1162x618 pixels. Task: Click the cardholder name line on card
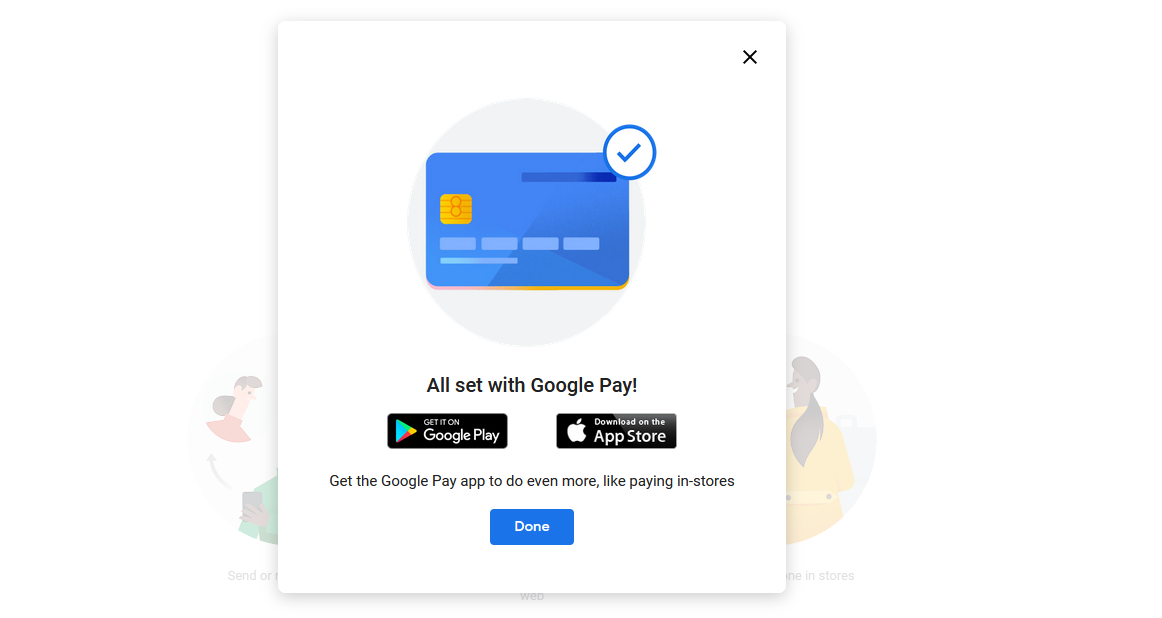[479, 261]
